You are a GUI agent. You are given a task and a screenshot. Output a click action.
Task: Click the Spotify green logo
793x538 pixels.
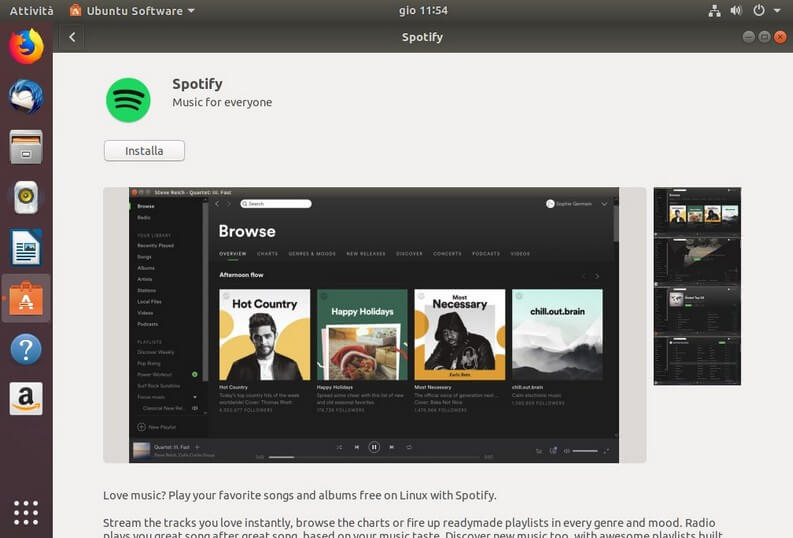pyautogui.click(x=128, y=100)
